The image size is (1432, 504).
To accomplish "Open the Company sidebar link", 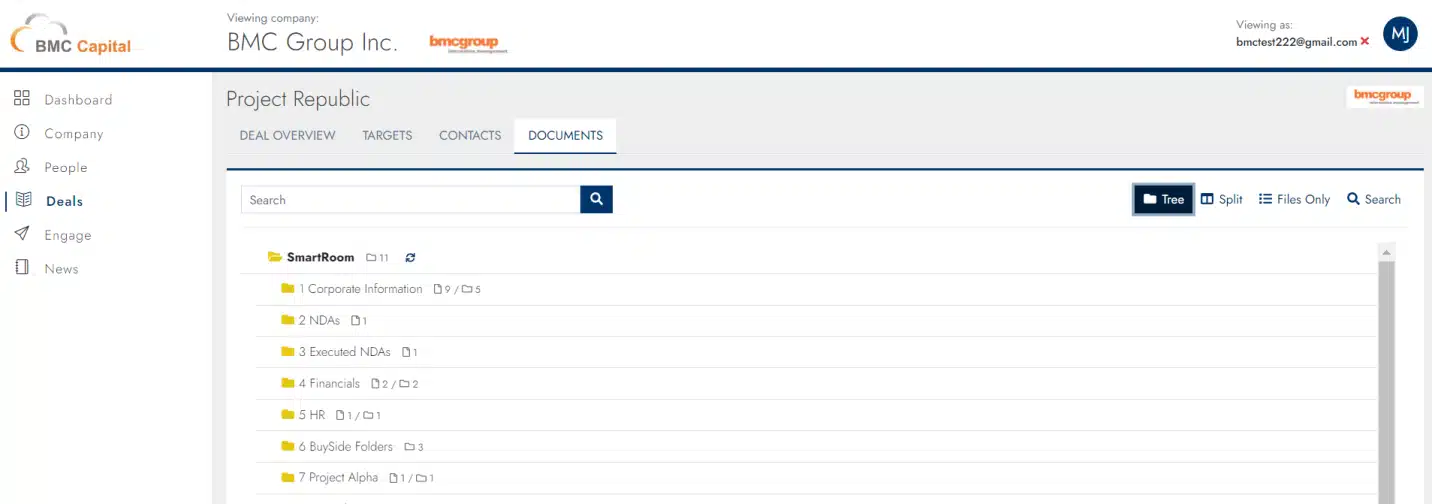I will tap(73, 133).
